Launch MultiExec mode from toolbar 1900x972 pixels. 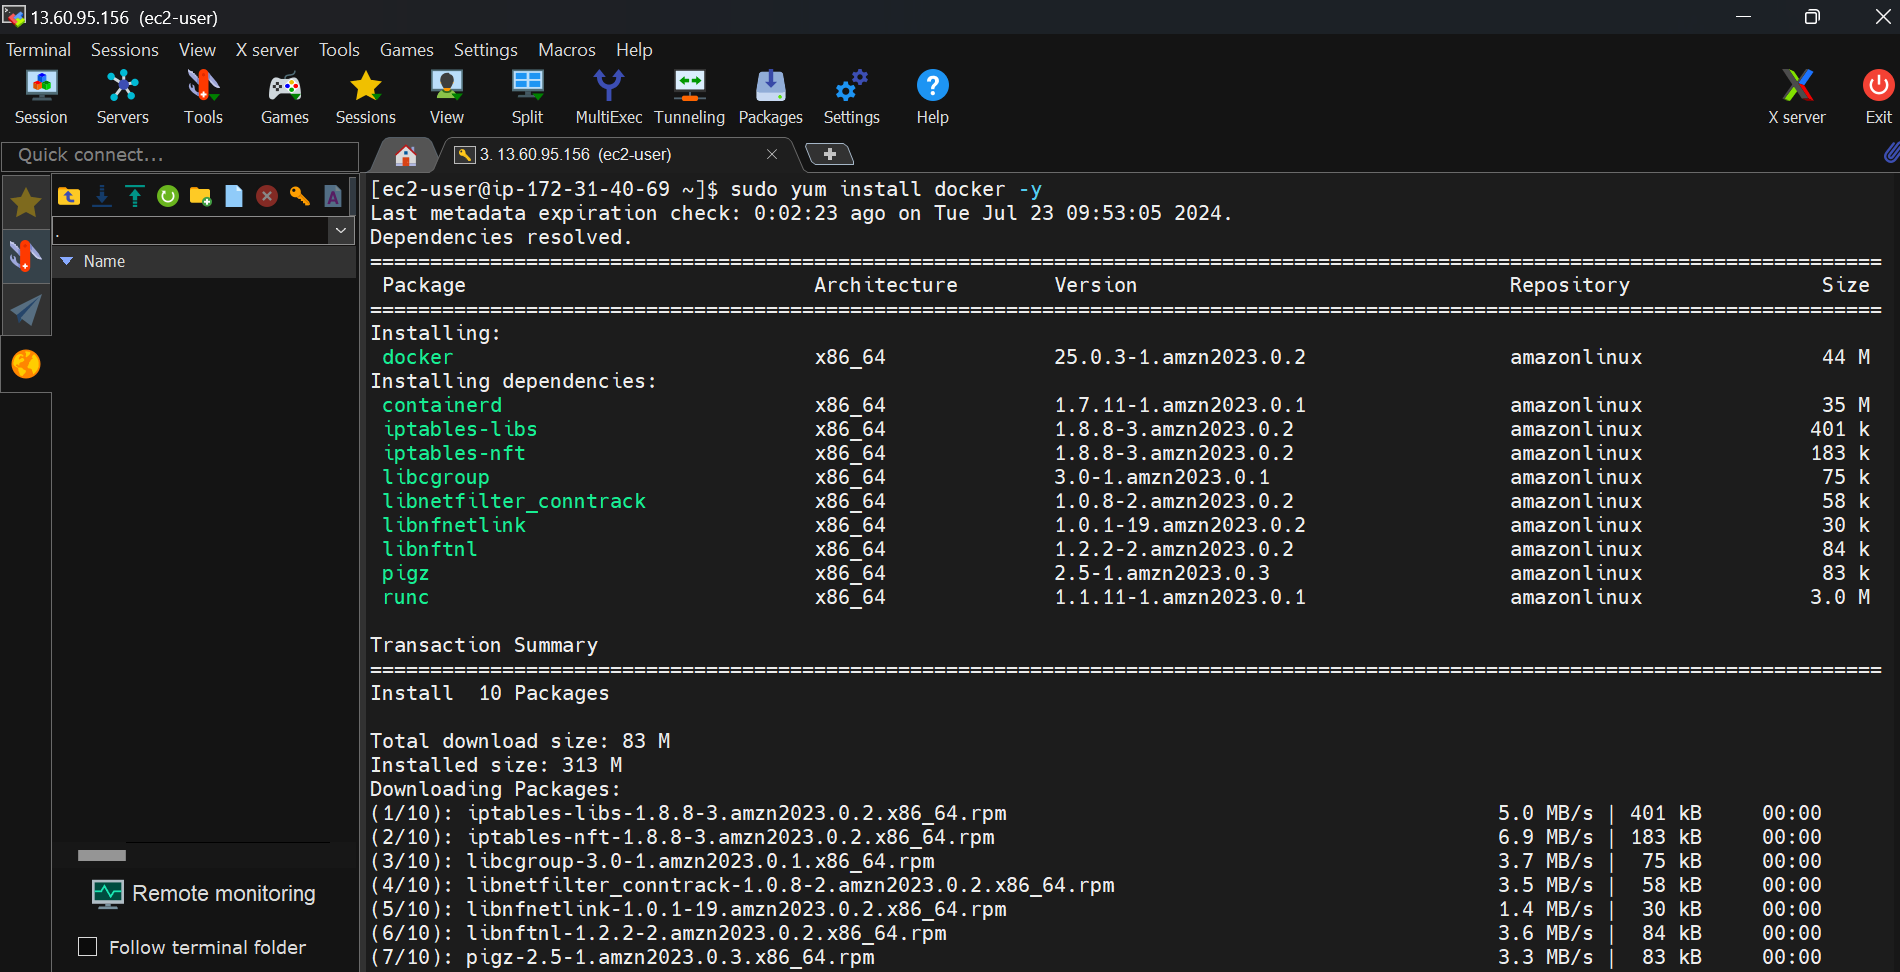(608, 97)
